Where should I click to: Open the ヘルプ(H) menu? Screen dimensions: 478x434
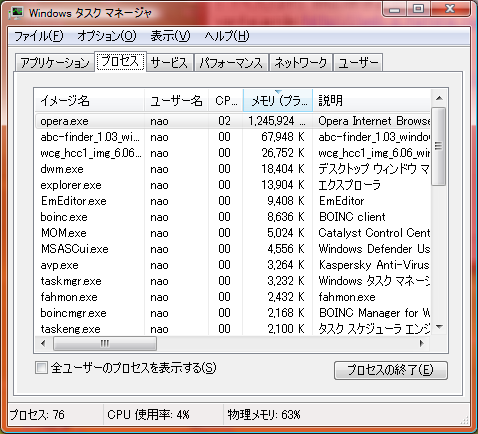227,36
